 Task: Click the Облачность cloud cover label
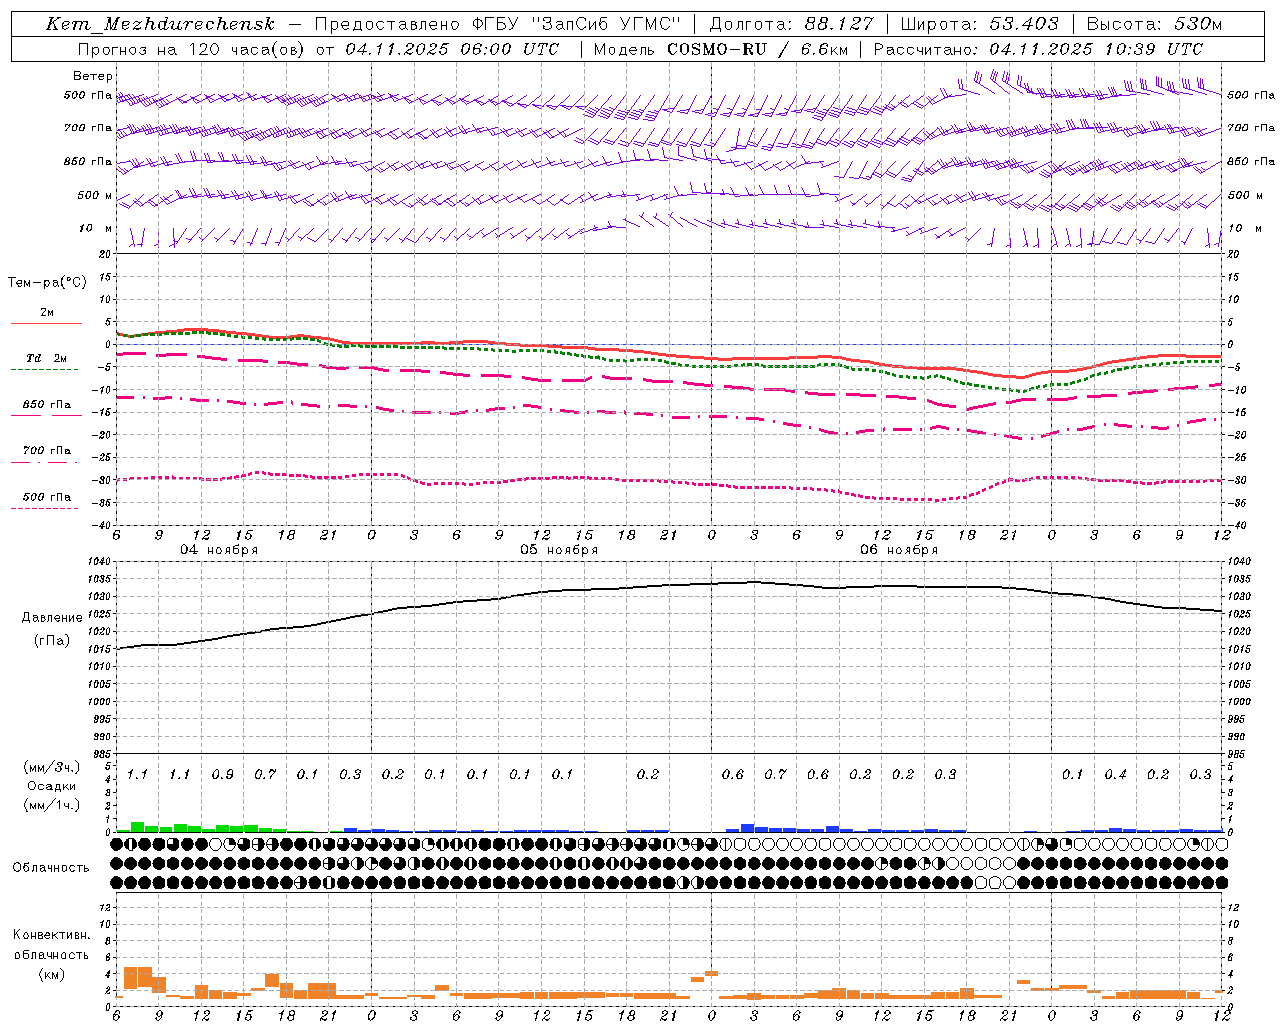click(x=51, y=868)
